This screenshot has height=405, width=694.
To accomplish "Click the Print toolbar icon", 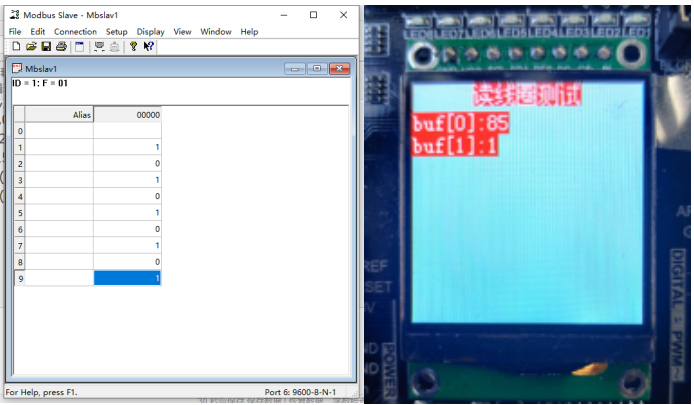I will pyautogui.click(x=61, y=46).
